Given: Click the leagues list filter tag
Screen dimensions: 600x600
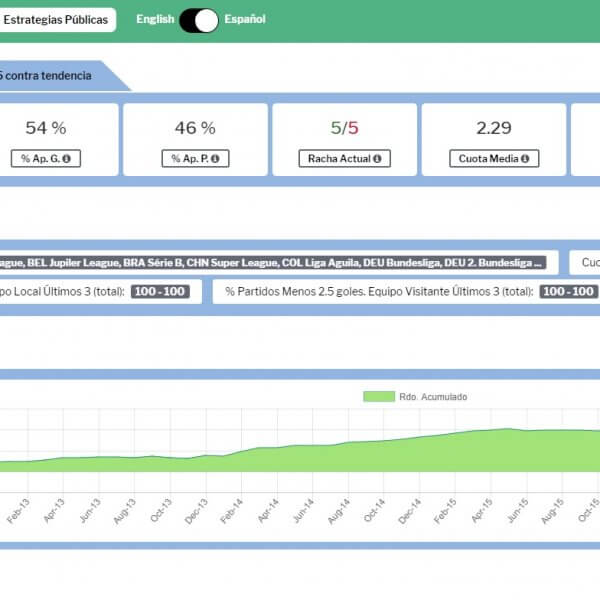Looking at the screenshot, I should click(272, 262).
